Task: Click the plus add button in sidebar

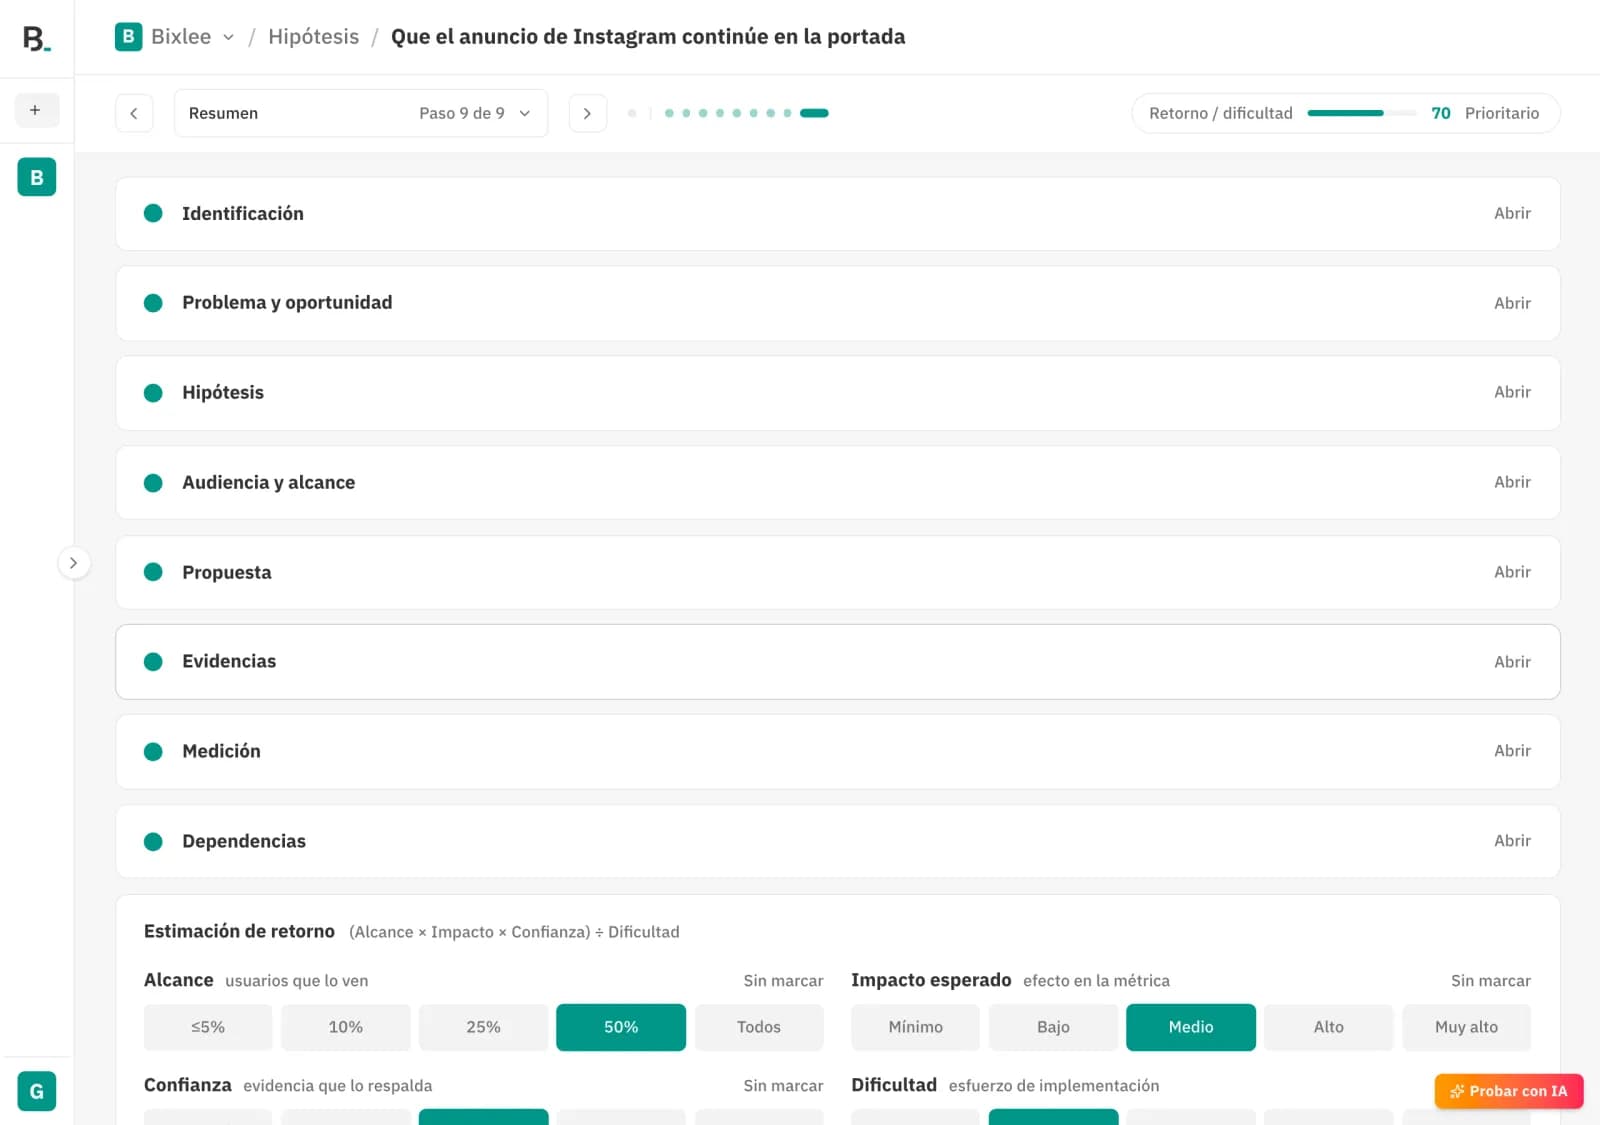Action: tap(36, 110)
